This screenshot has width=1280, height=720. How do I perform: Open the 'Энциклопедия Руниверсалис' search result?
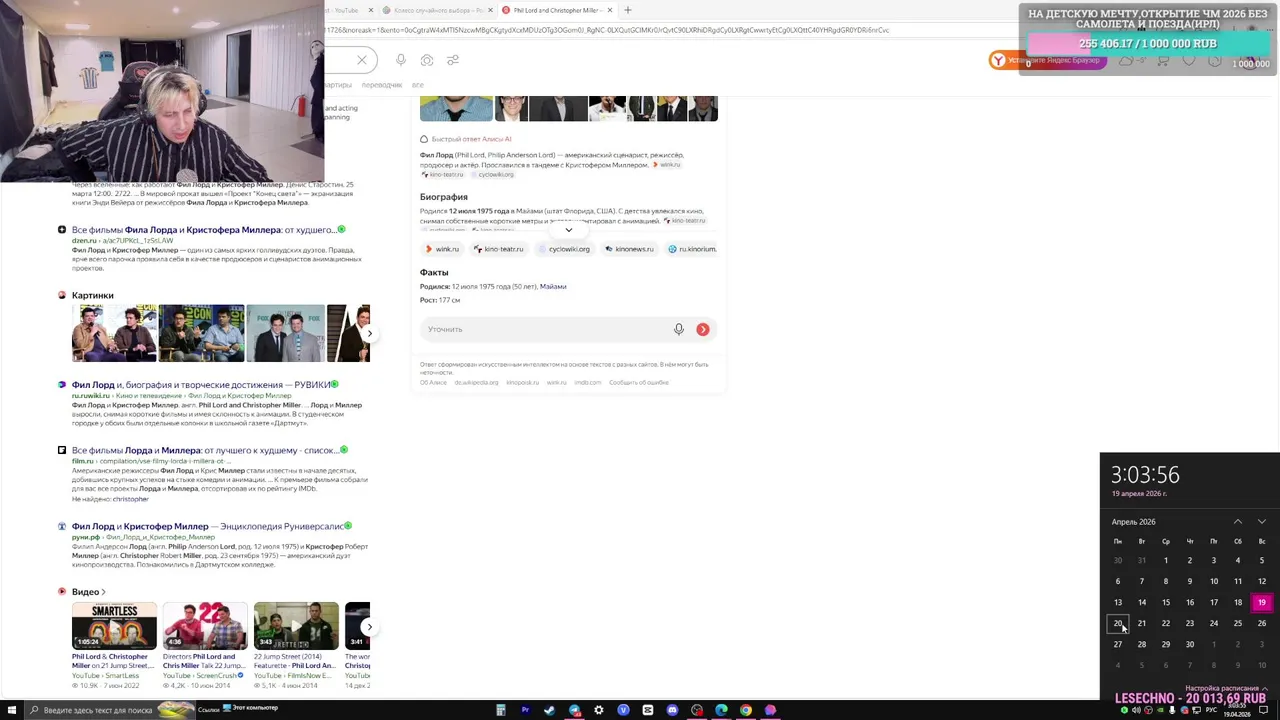tap(208, 526)
